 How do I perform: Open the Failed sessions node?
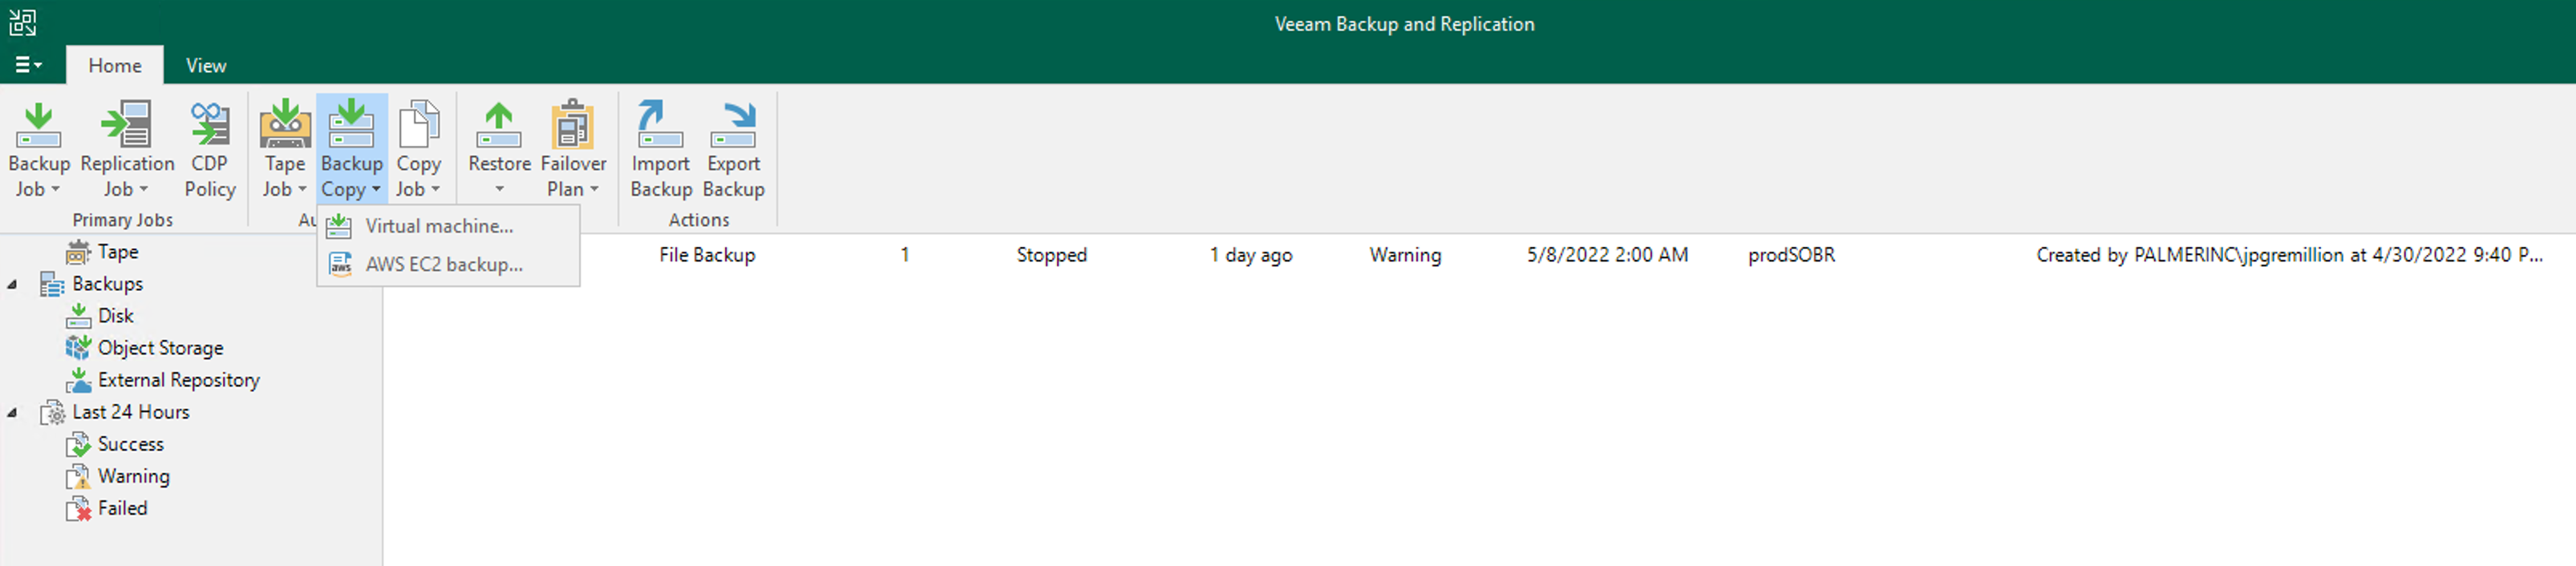click(x=122, y=508)
